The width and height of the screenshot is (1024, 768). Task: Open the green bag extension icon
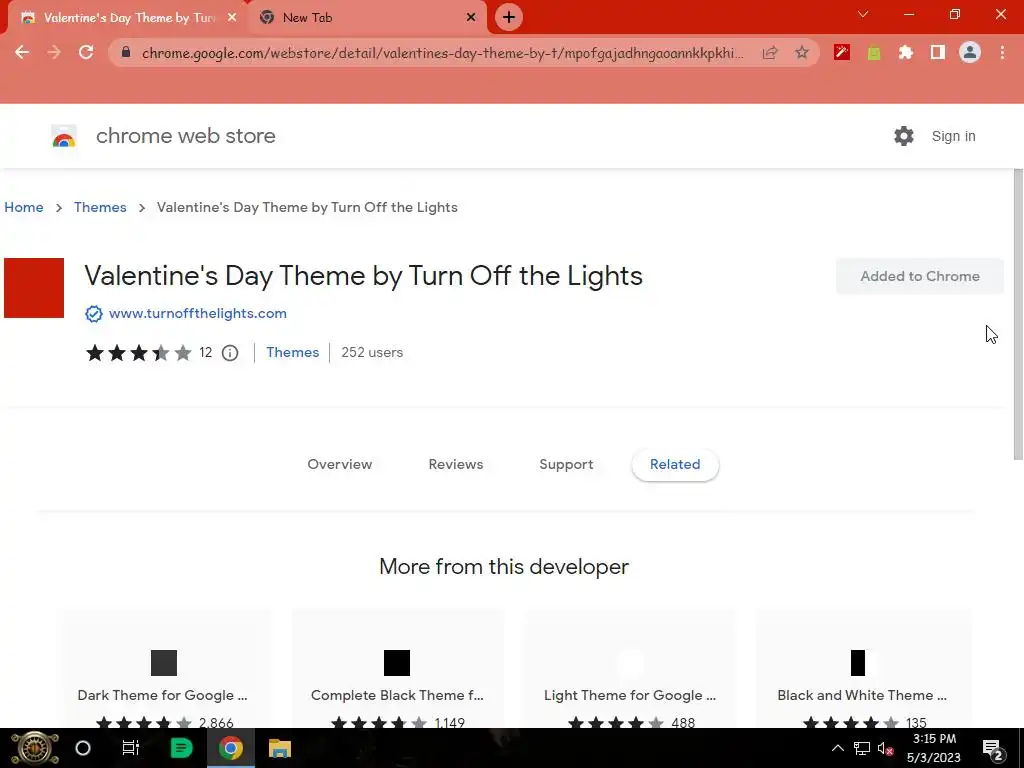point(874,53)
